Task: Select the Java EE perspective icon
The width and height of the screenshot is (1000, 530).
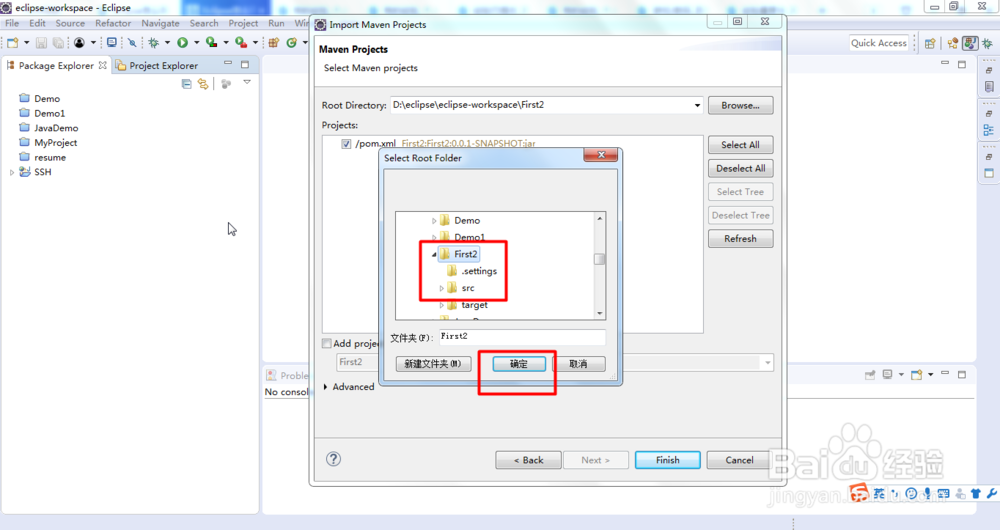Action: pyautogui.click(x=970, y=43)
